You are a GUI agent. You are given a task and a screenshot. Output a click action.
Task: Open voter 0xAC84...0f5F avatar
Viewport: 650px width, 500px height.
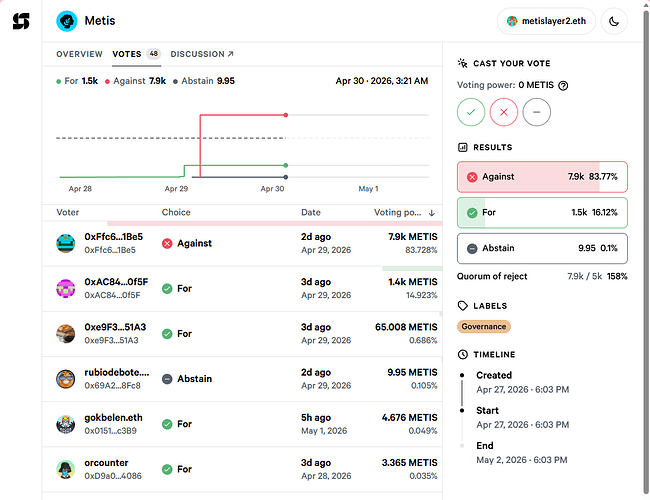[65, 289]
